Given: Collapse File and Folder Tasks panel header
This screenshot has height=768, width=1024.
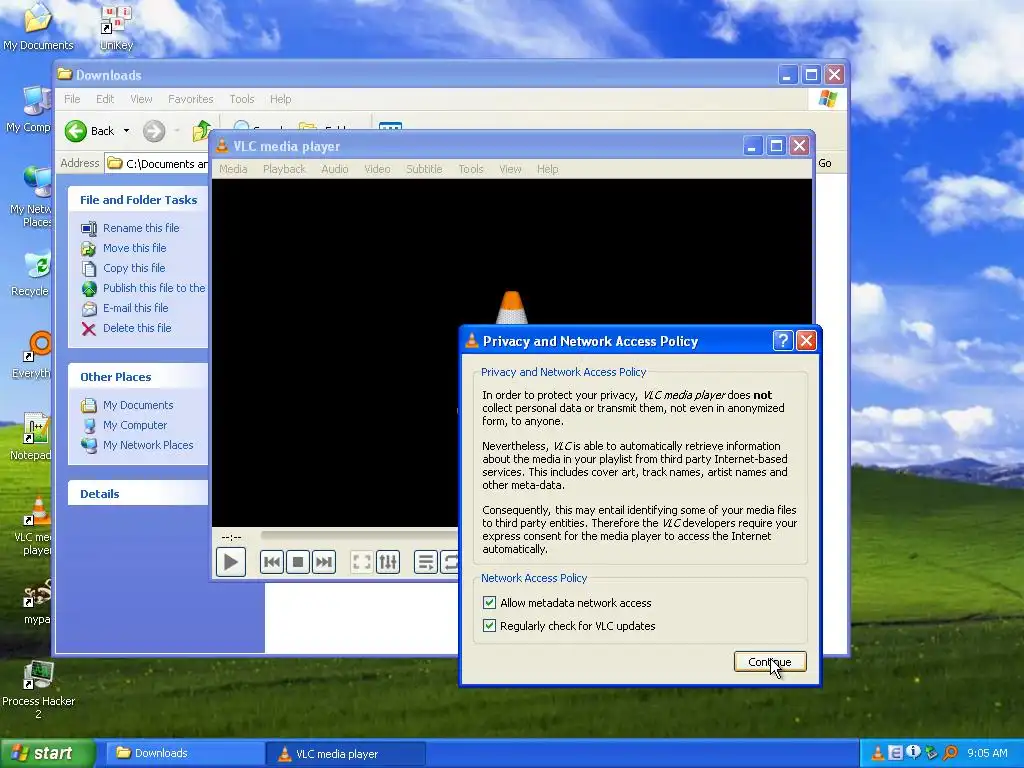Looking at the screenshot, I should coord(138,200).
